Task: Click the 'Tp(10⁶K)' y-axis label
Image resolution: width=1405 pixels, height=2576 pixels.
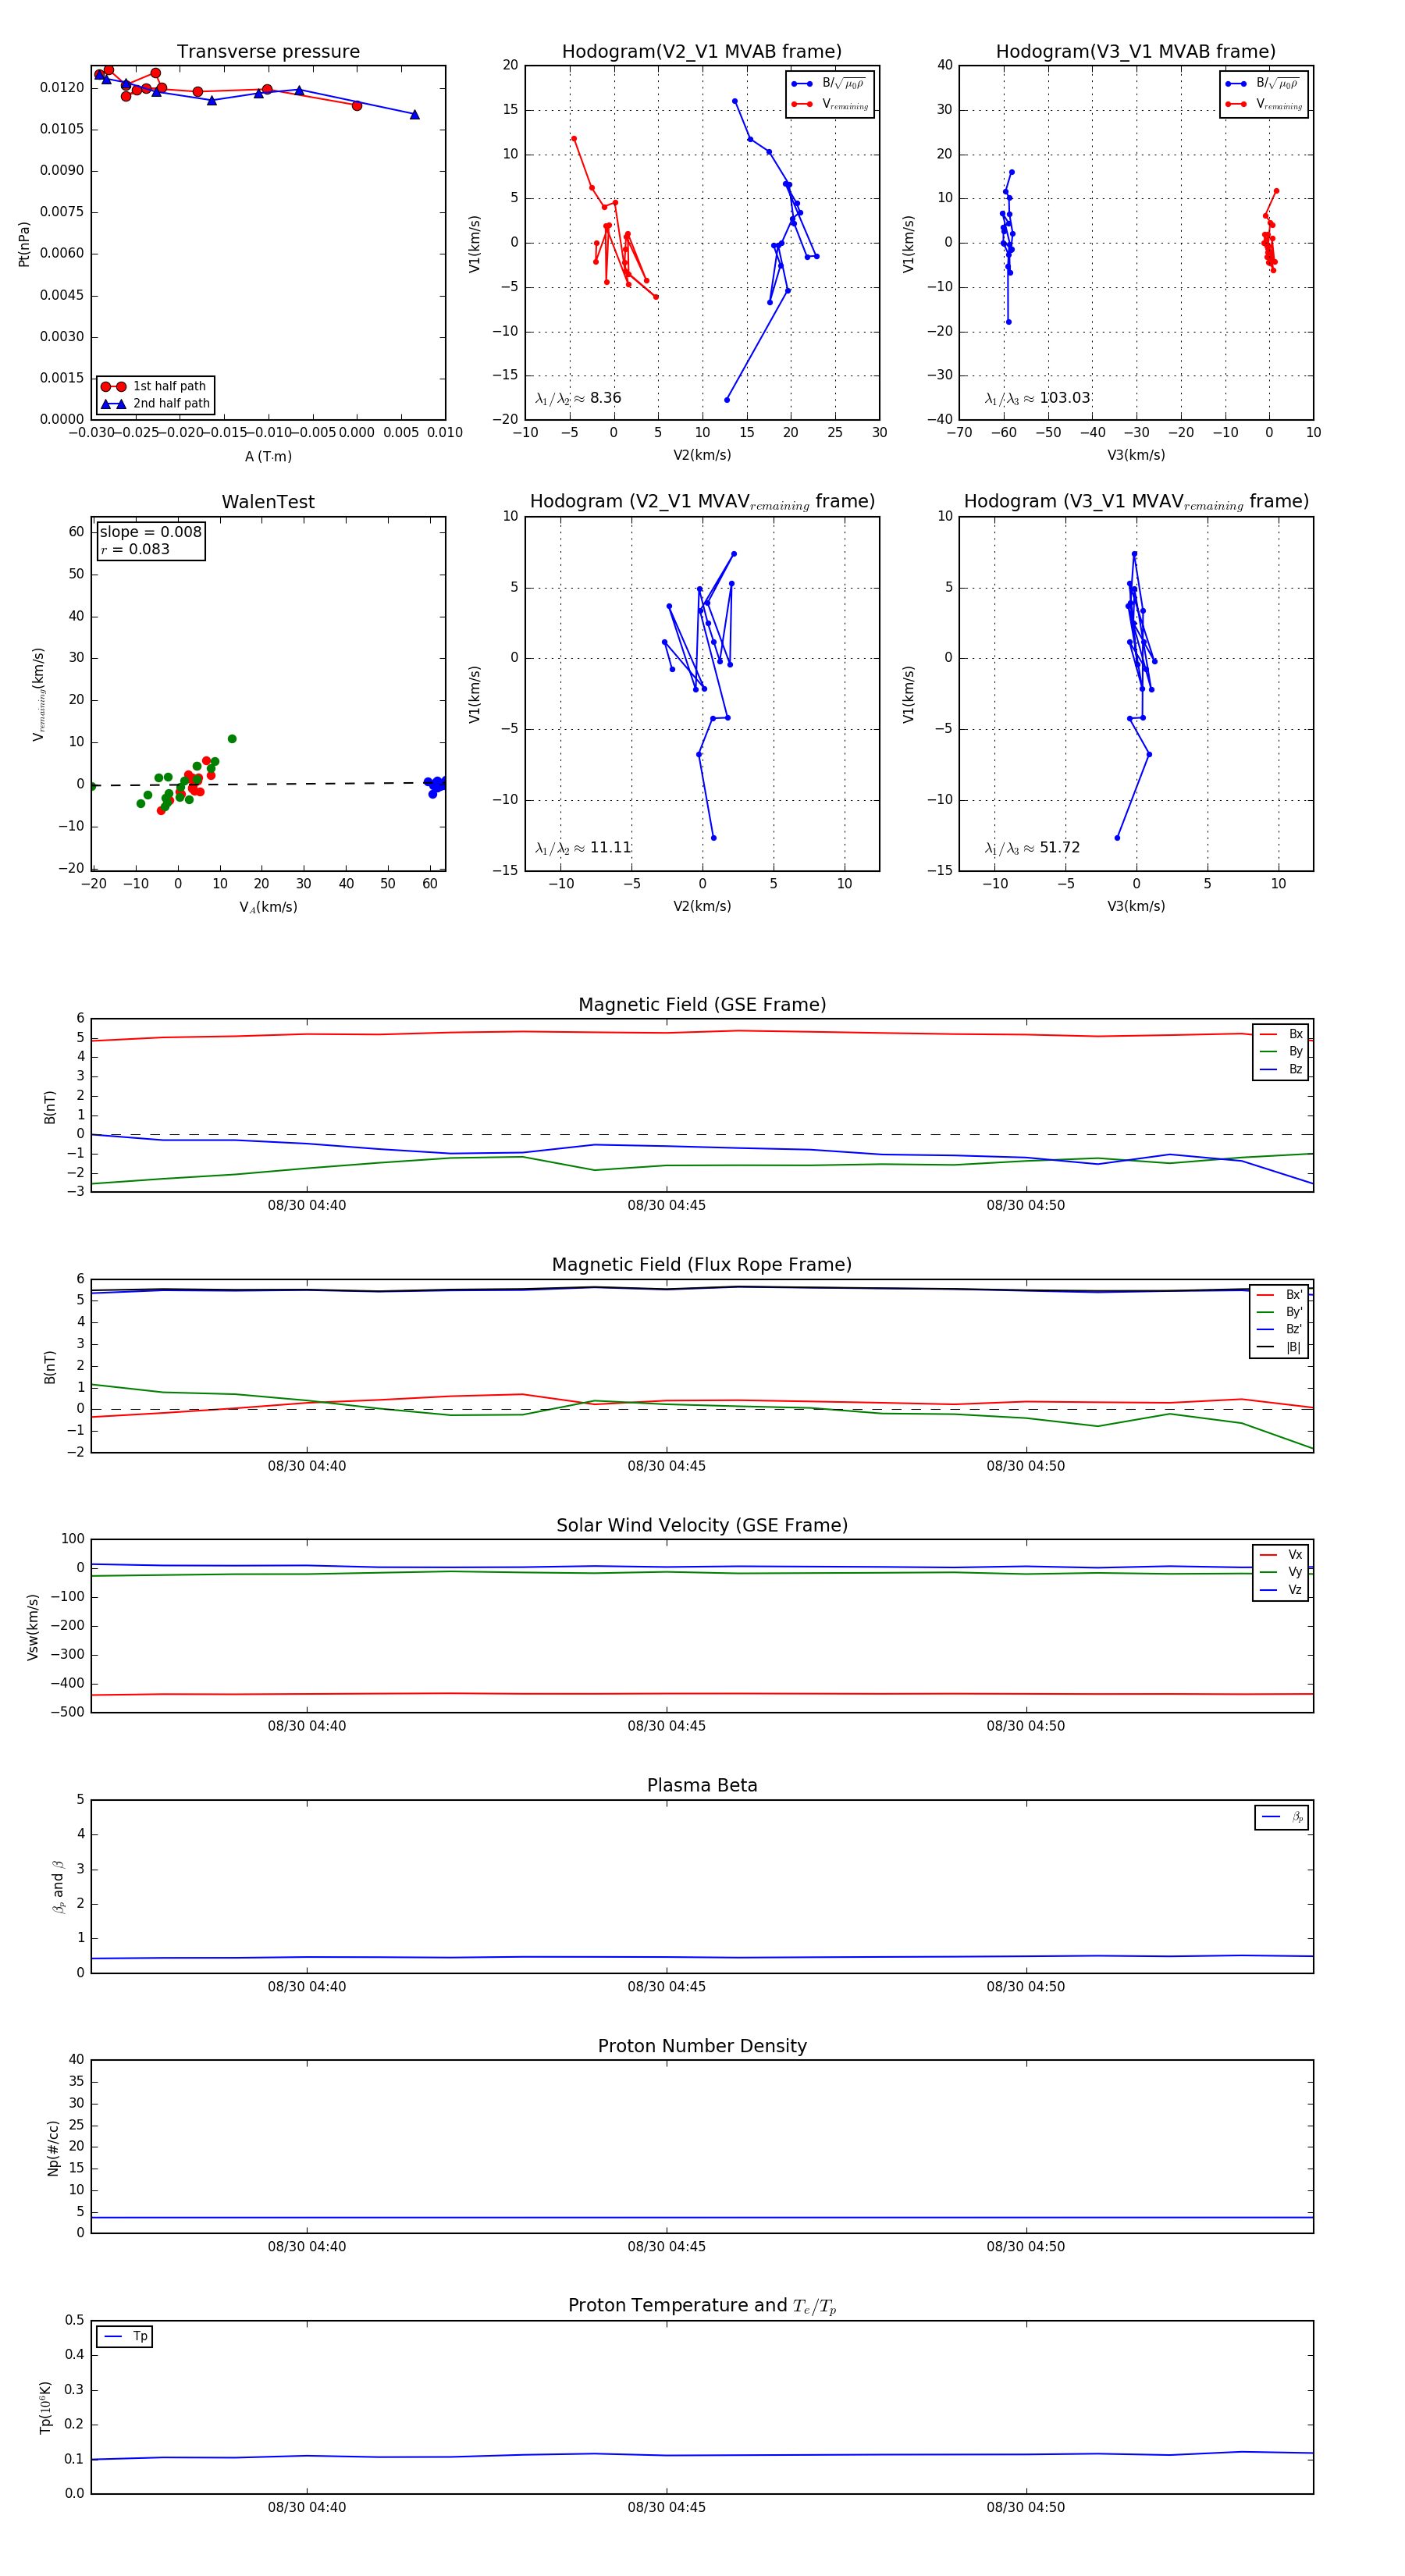Action: coord(45,2407)
